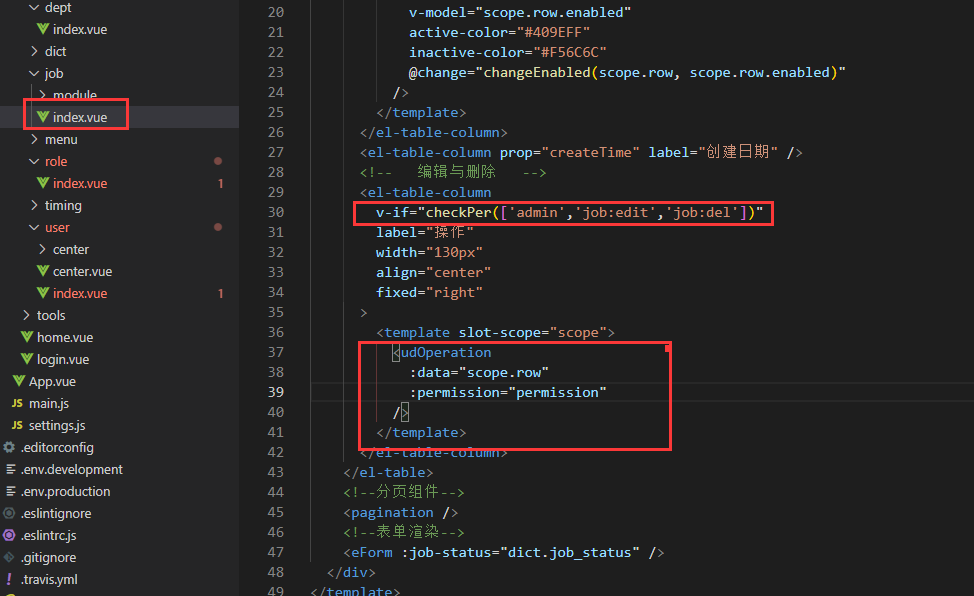Click icon beside .eslintignore
The height and width of the screenshot is (596, 974).
(x=9, y=513)
